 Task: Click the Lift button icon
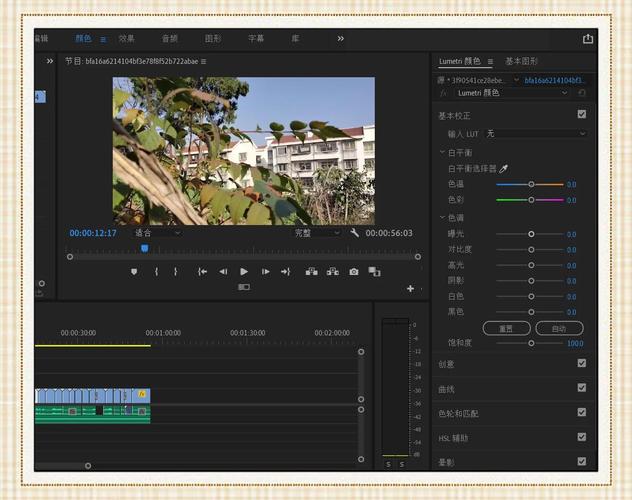[x=312, y=272]
